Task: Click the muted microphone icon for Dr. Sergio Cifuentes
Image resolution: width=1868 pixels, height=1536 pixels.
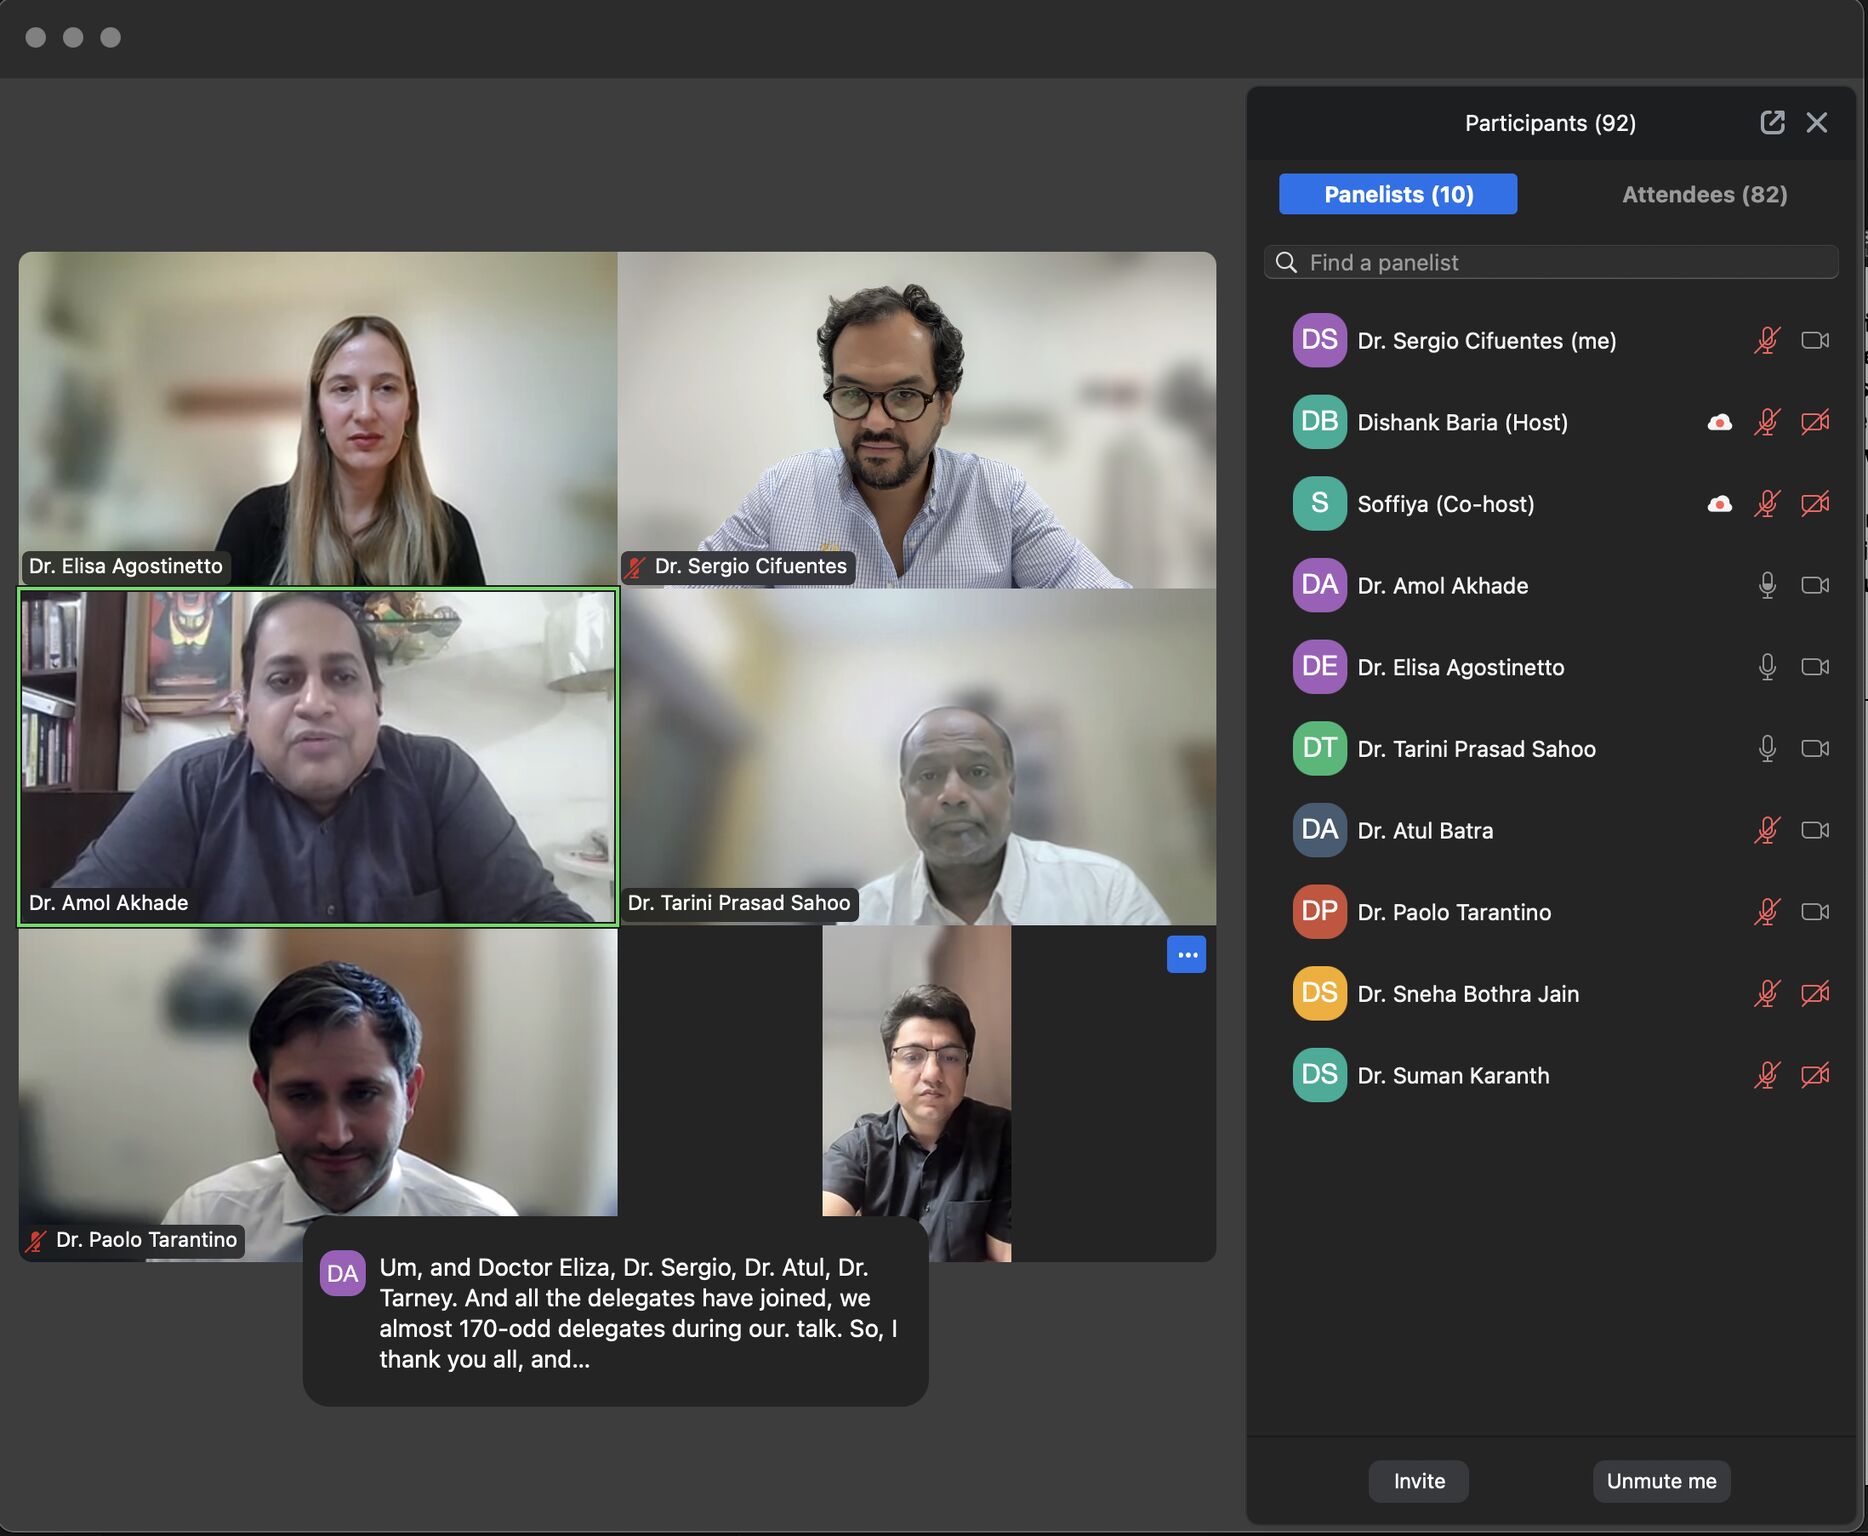Action: [x=1767, y=341]
